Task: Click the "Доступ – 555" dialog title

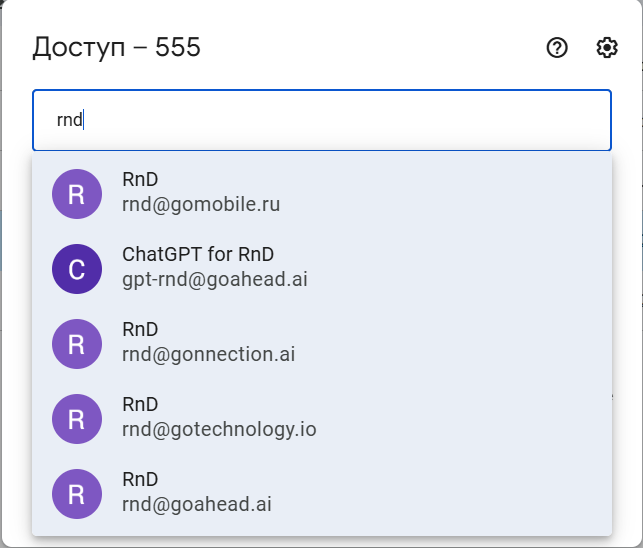Action: (117, 47)
